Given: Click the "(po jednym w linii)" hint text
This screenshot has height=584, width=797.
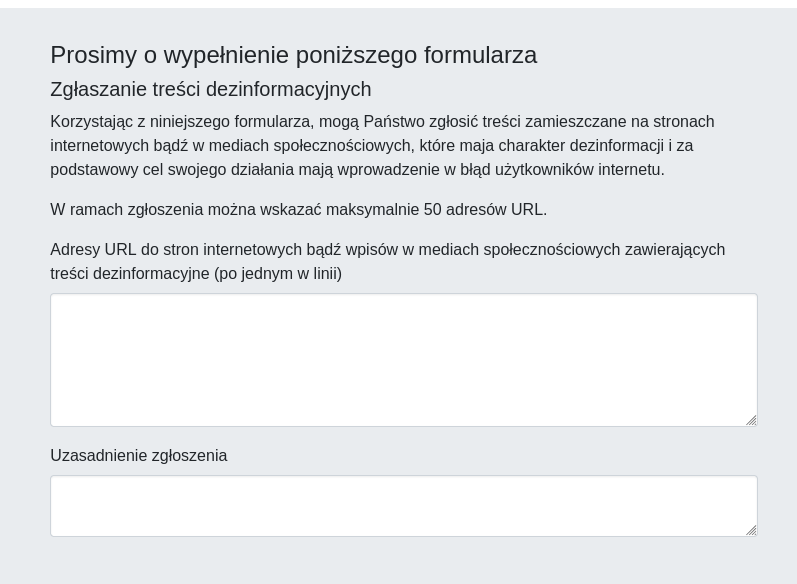Looking at the screenshot, I should tap(278, 274).
